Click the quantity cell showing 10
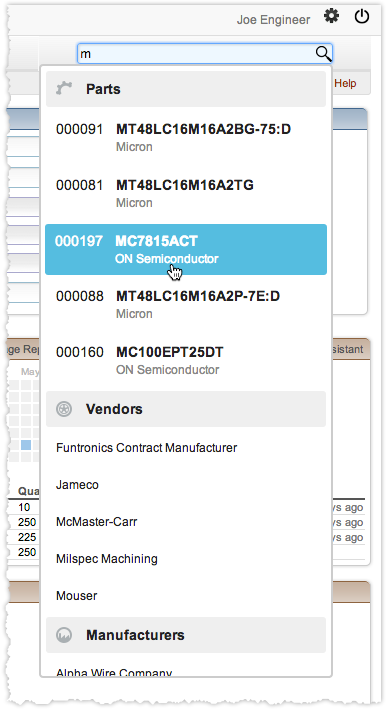This screenshot has height=710, width=386. click(x=24, y=507)
